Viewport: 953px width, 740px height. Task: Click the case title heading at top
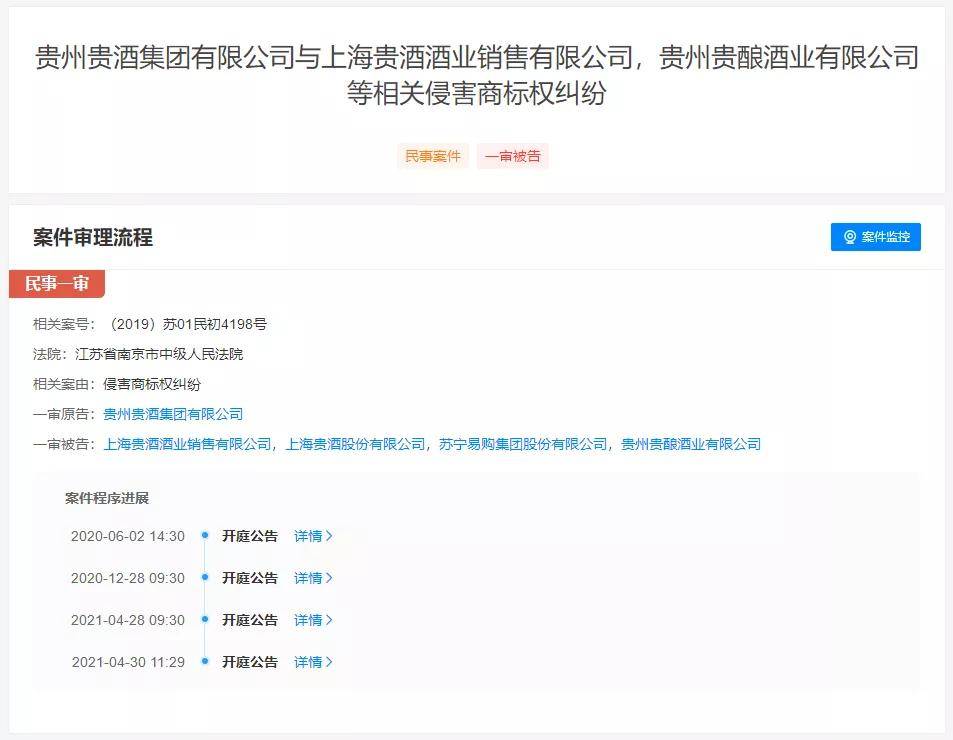(x=476, y=75)
